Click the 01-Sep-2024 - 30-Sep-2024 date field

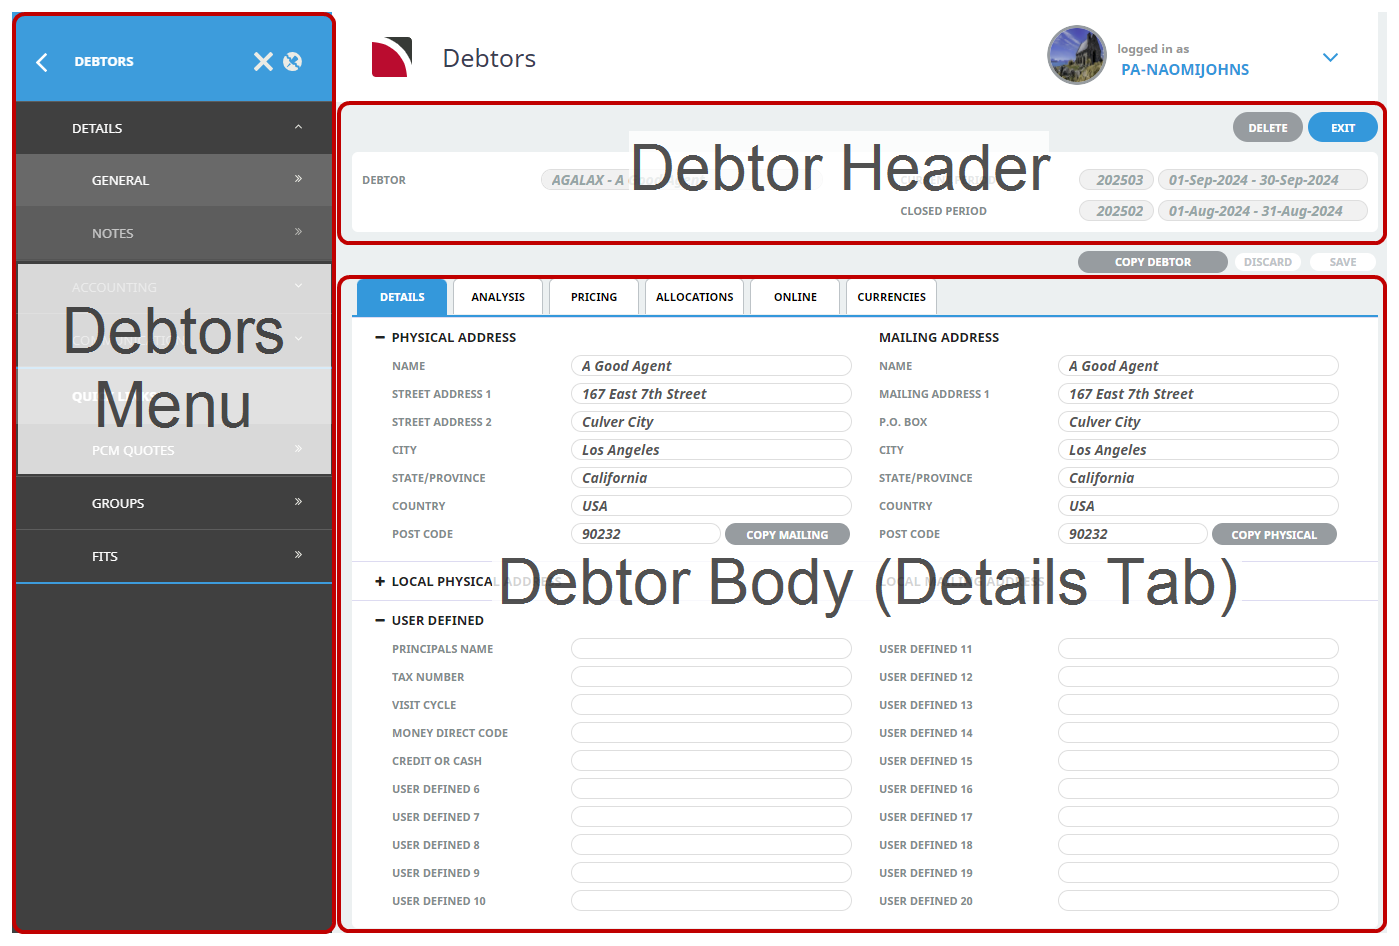(x=1263, y=180)
